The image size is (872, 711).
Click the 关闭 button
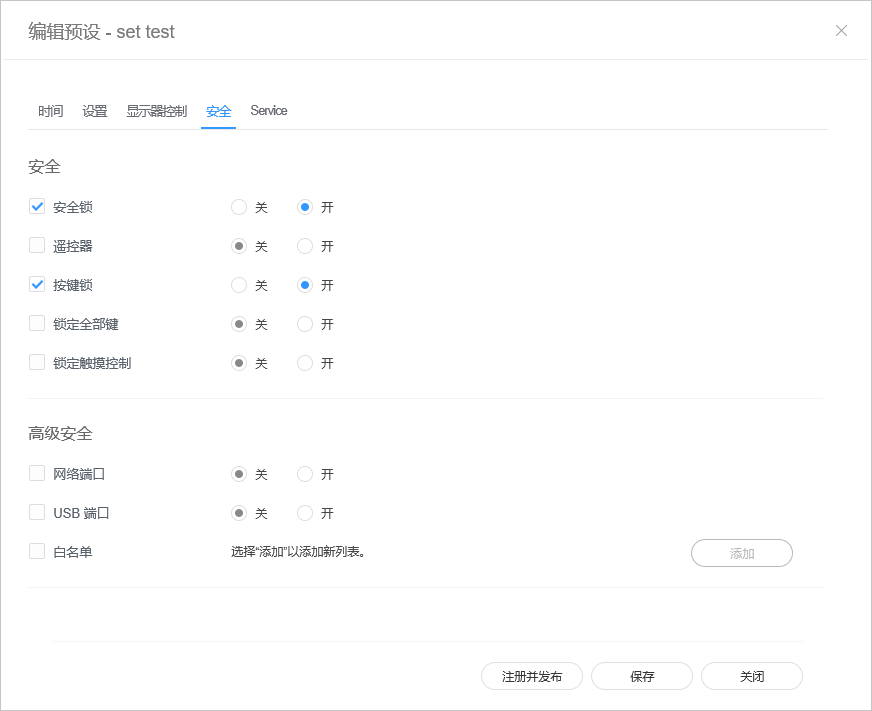click(752, 676)
